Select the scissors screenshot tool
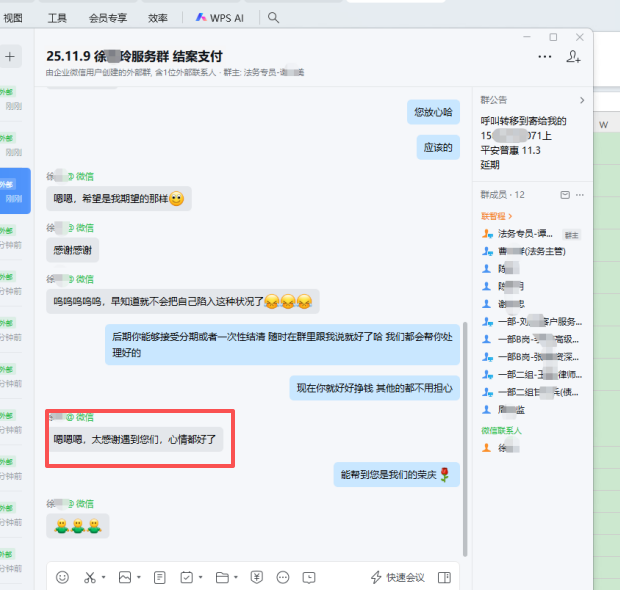 (90, 577)
